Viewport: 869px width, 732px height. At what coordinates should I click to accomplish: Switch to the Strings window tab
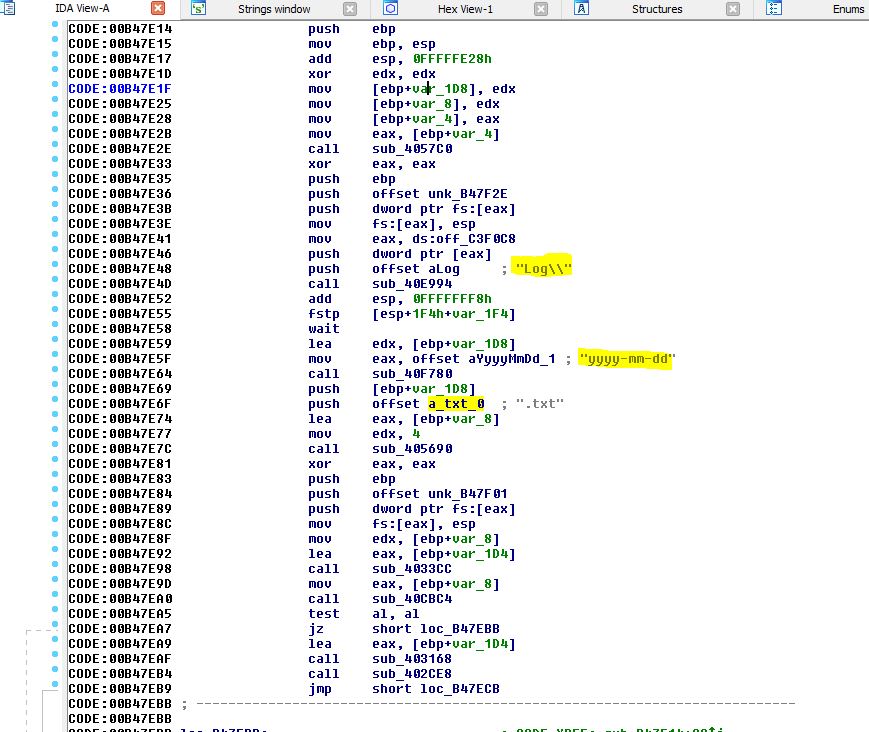pyautogui.click(x=274, y=9)
